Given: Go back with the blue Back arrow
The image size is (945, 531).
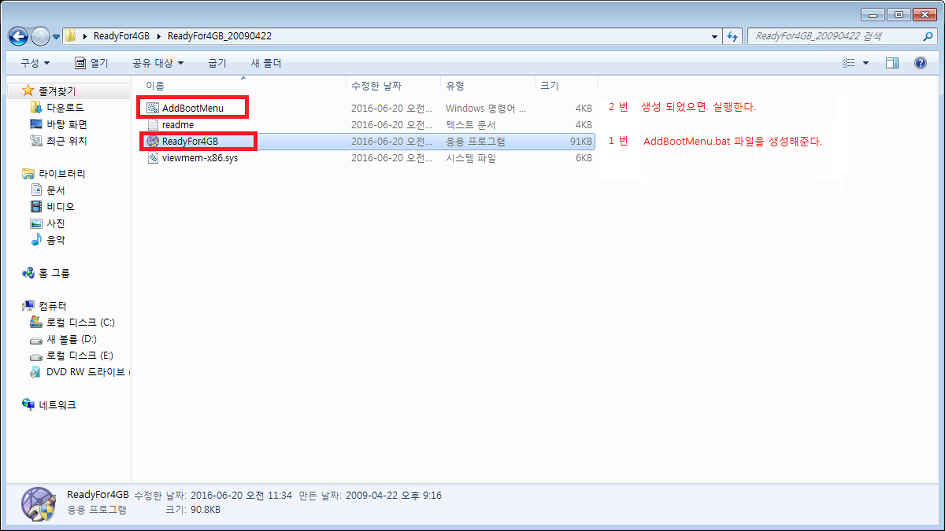Looking at the screenshot, I should [x=18, y=37].
